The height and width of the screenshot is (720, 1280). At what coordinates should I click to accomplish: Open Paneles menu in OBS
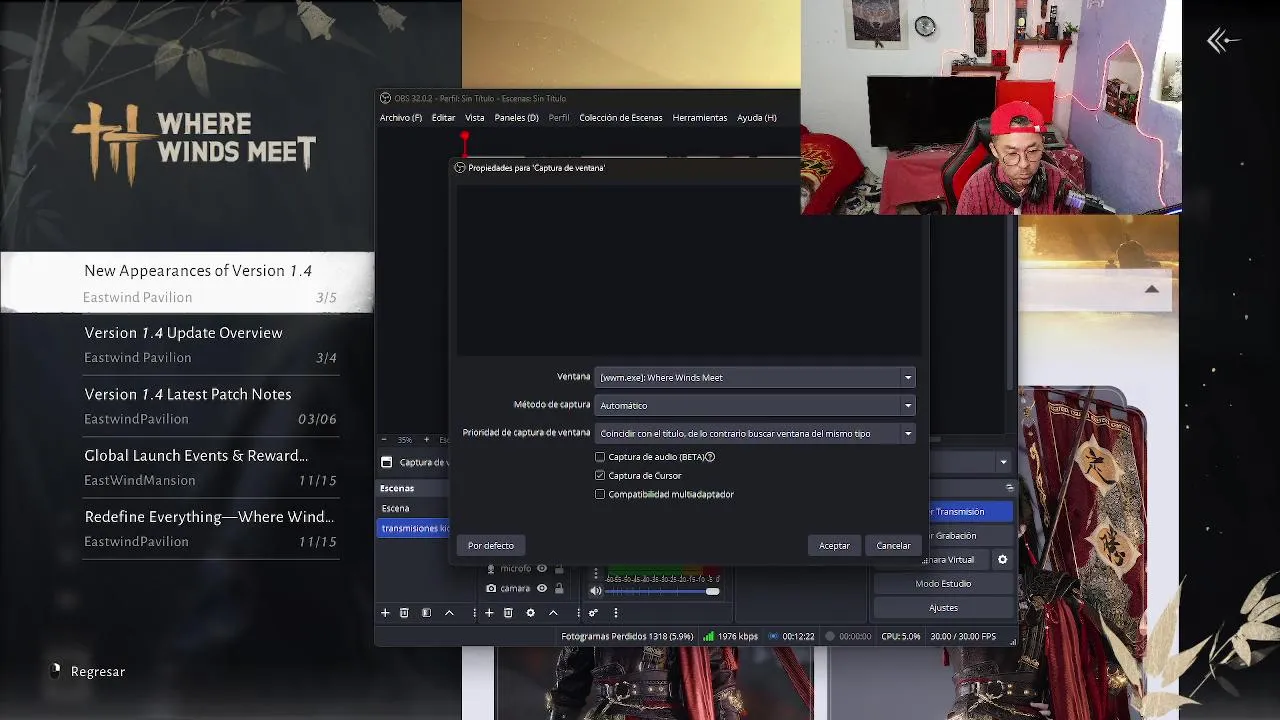[x=516, y=118]
